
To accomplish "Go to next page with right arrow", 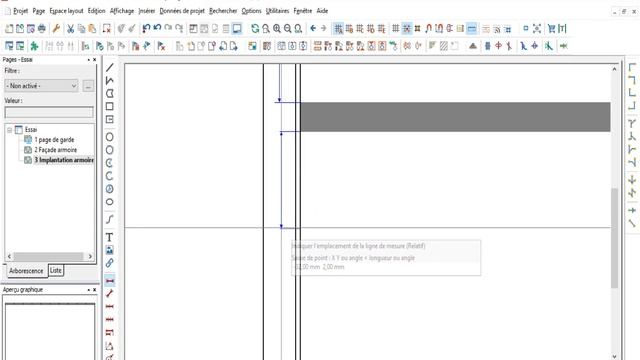I will [x=324, y=28].
